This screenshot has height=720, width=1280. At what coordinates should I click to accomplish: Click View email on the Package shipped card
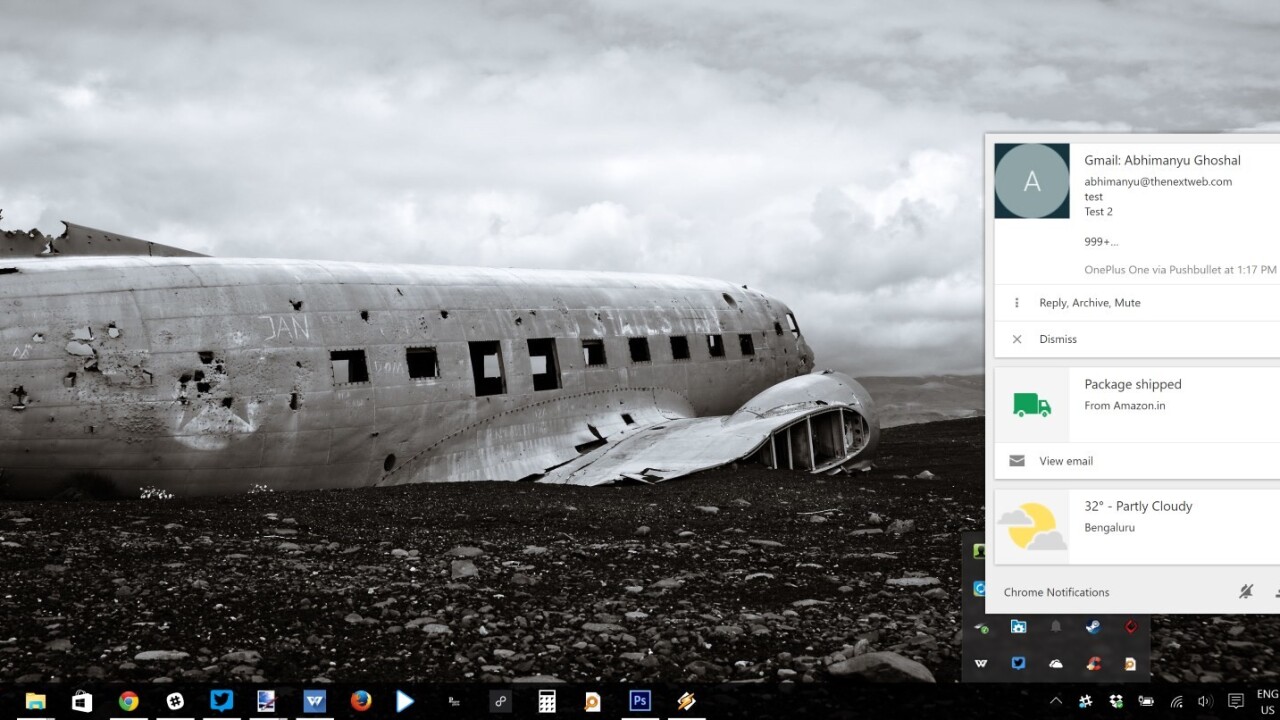1065,461
